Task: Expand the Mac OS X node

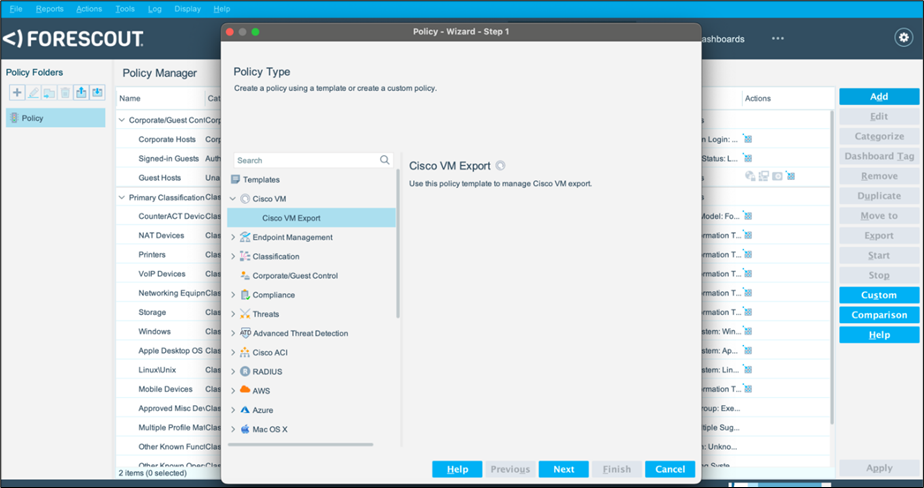Action: click(233, 429)
